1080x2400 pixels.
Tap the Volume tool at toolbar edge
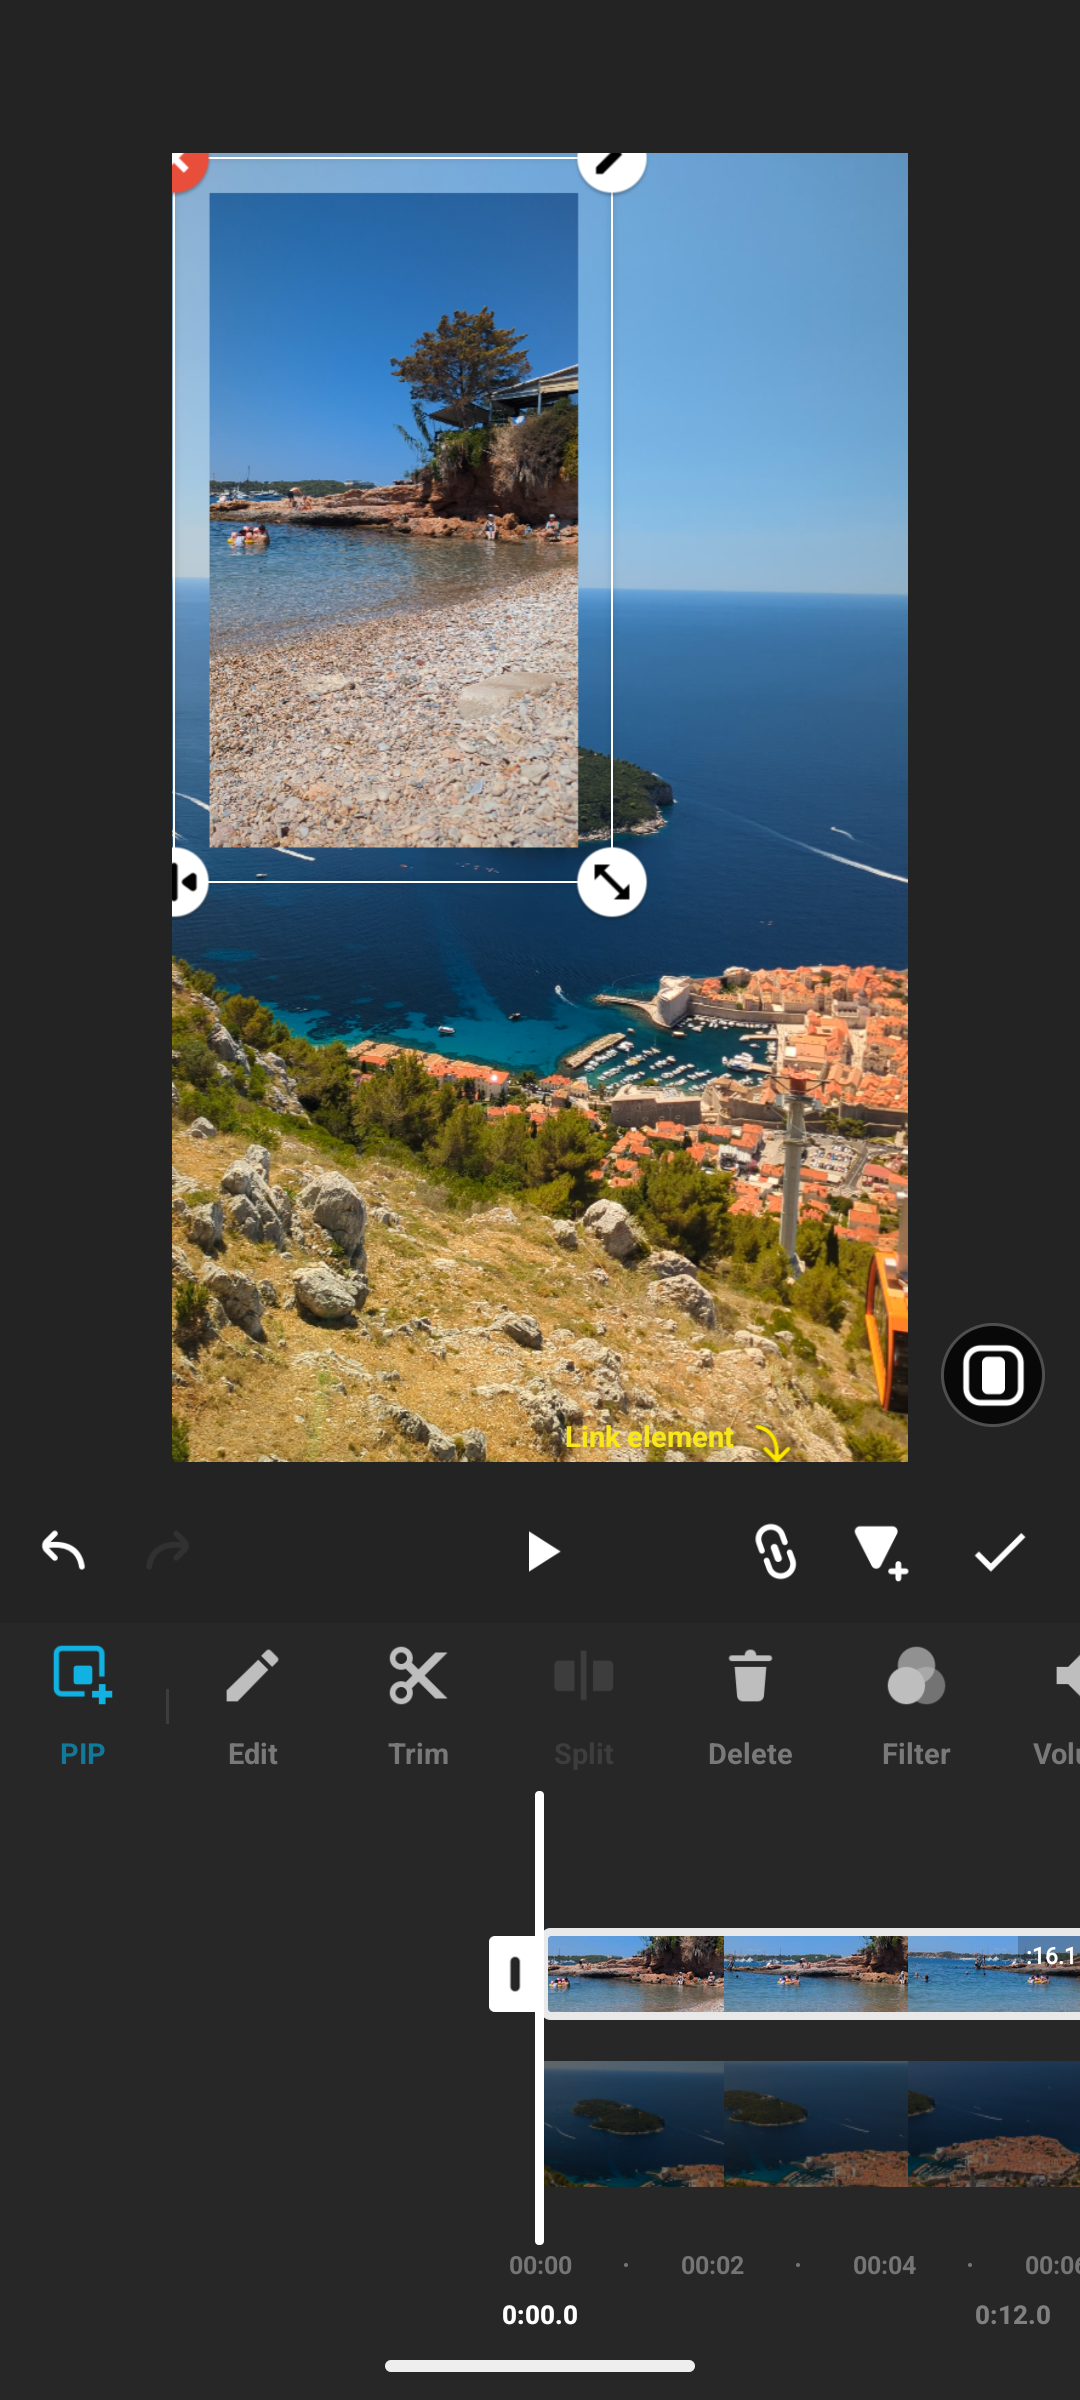click(1057, 1707)
